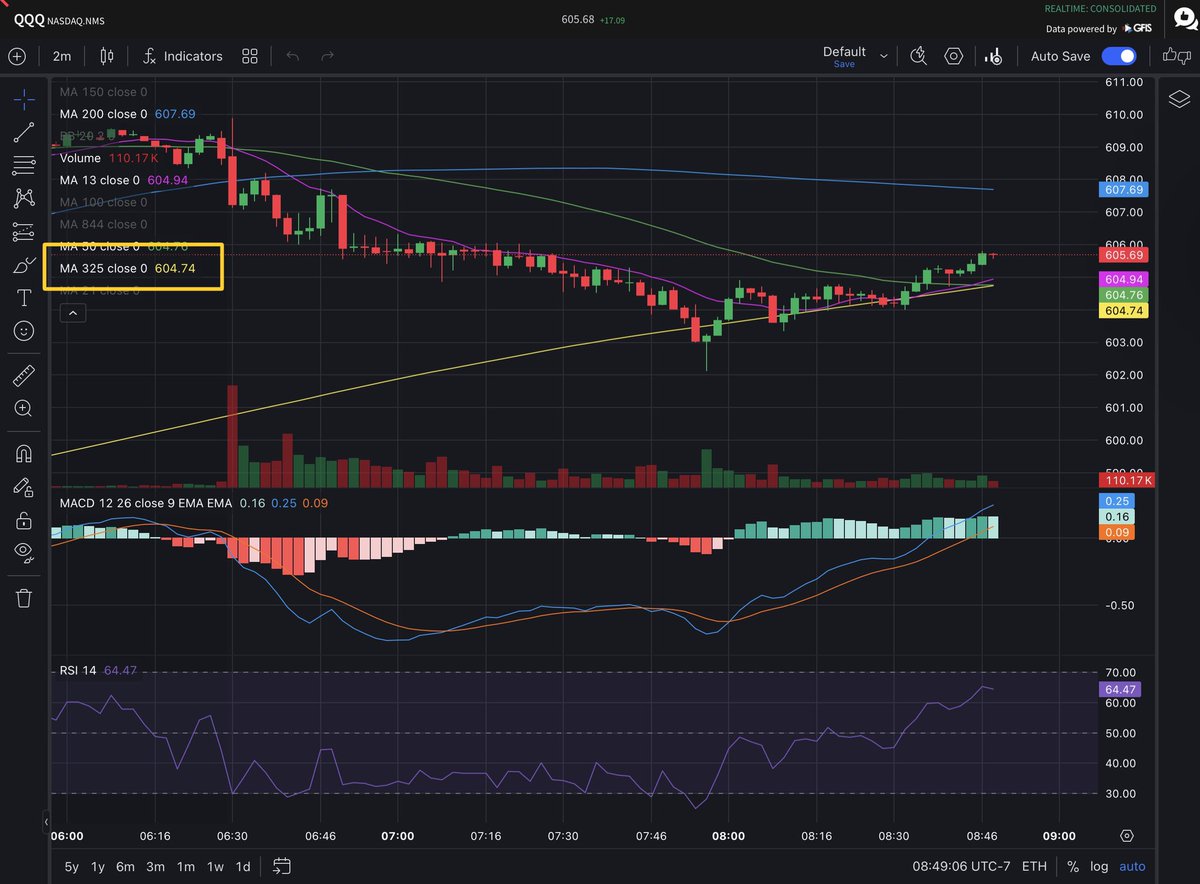Redo the last chart action

click(x=328, y=56)
